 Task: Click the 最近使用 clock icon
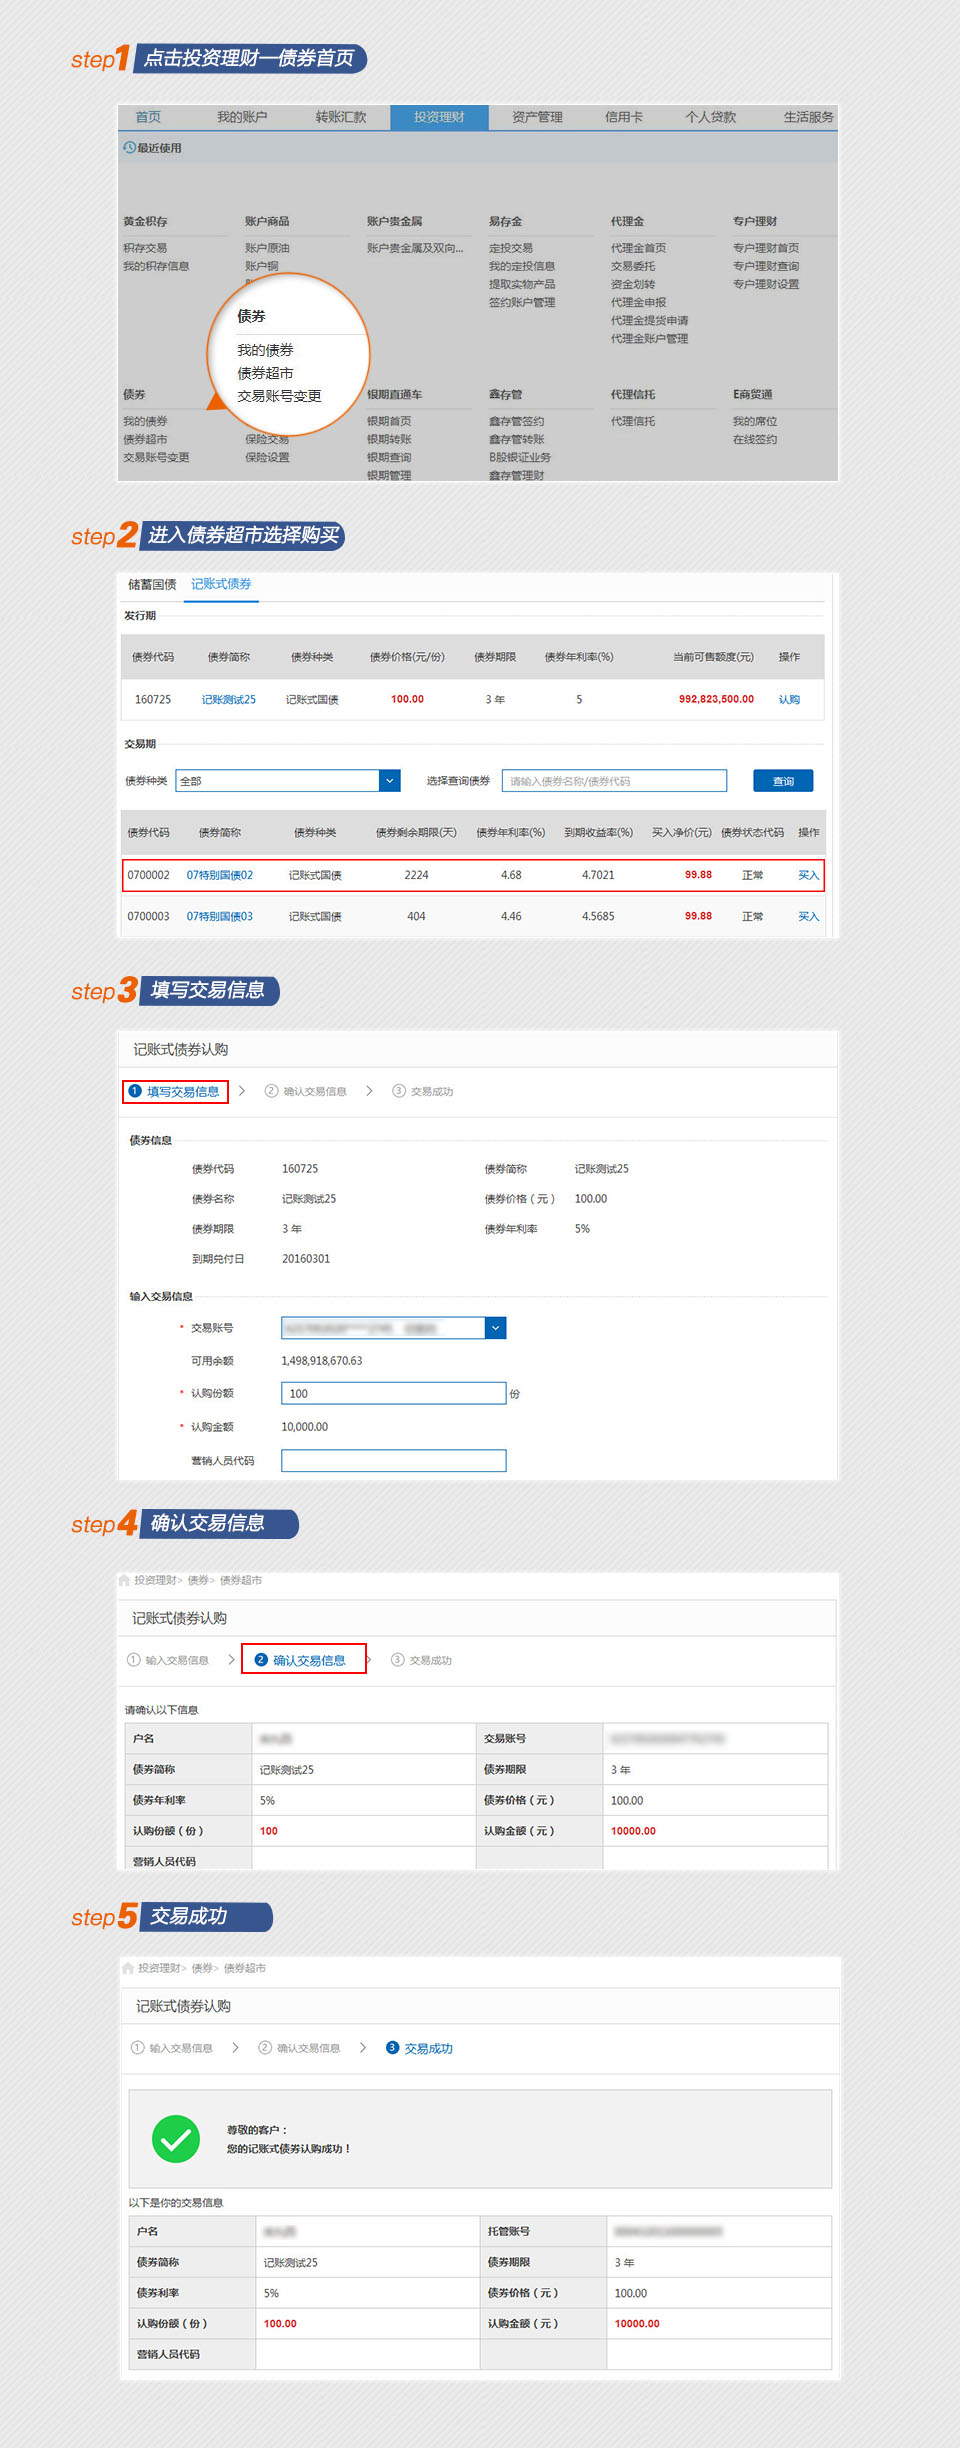(129, 148)
